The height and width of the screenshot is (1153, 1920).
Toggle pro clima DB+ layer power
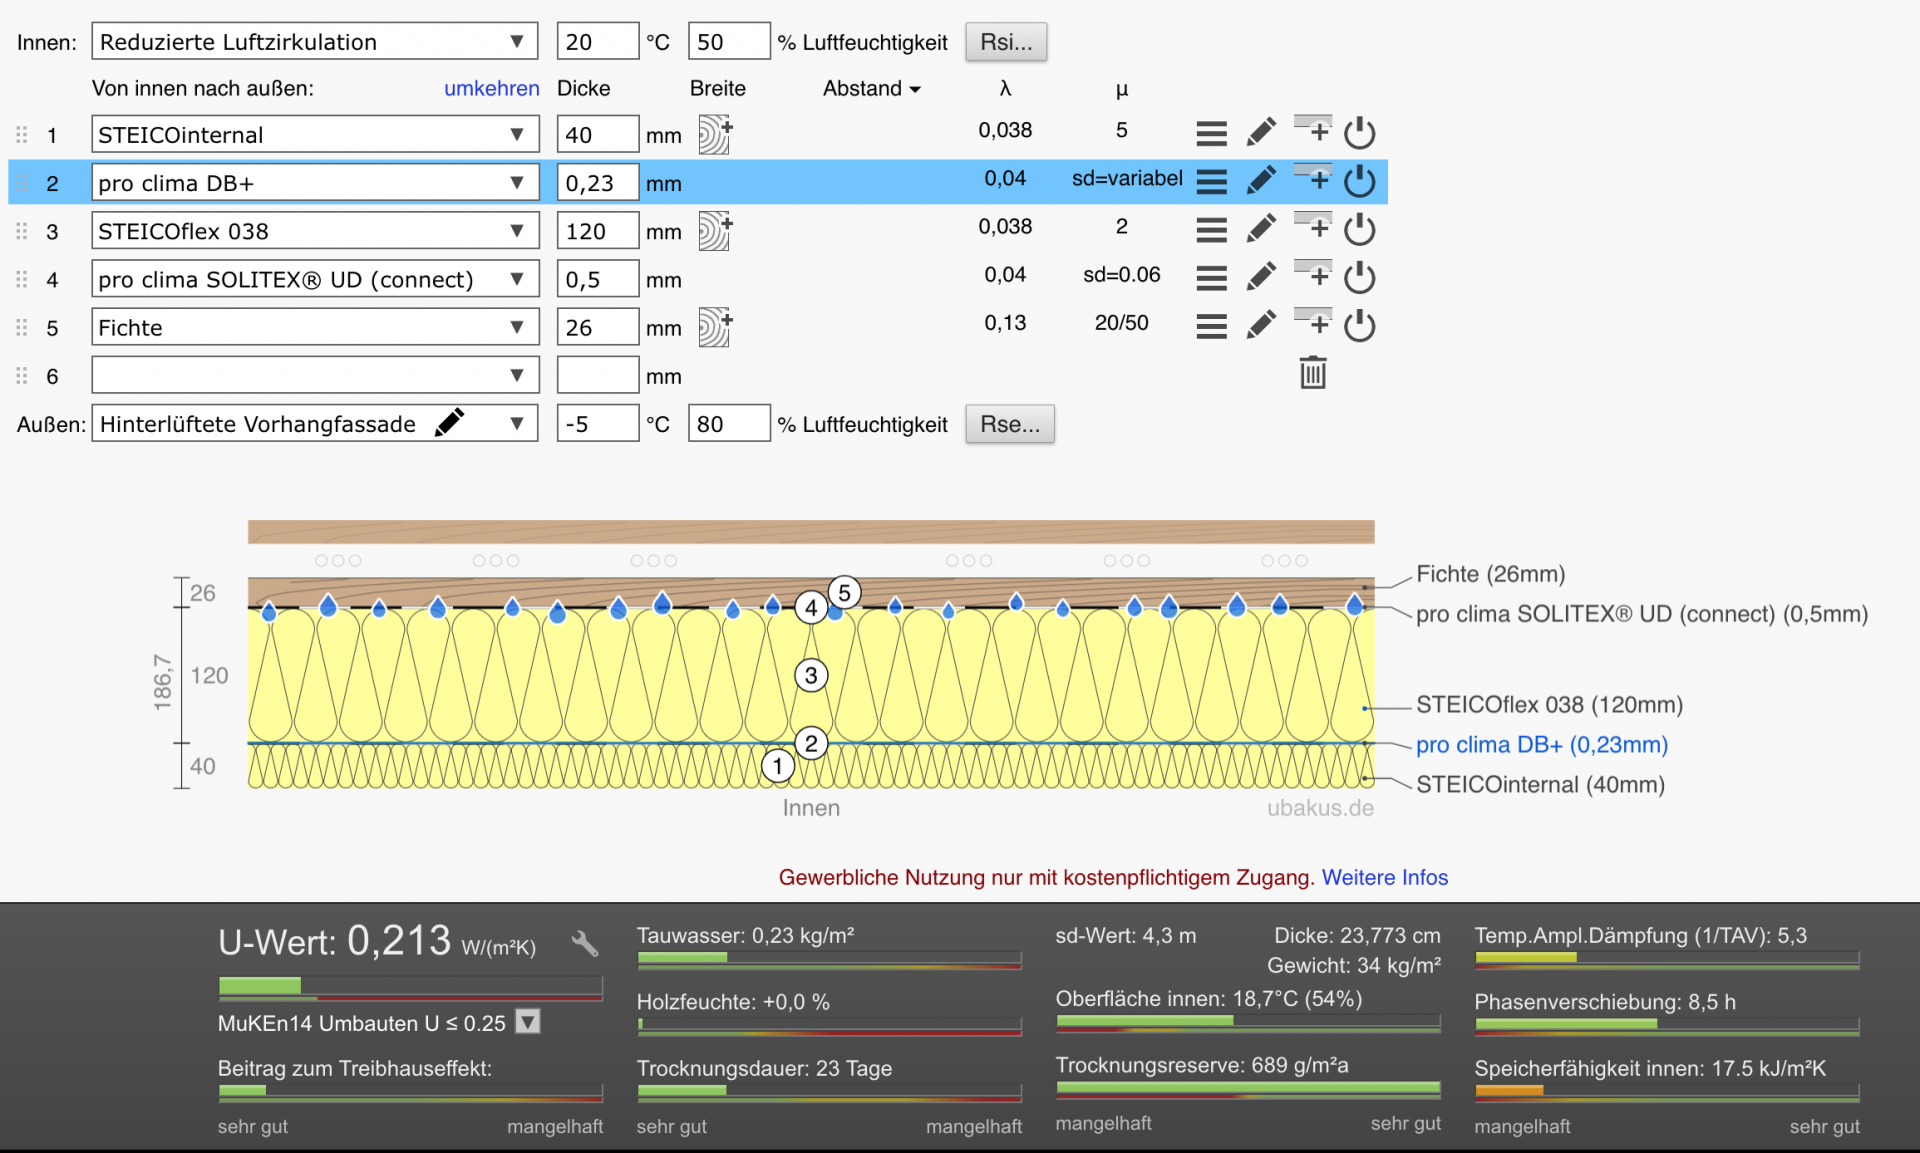click(1359, 180)
